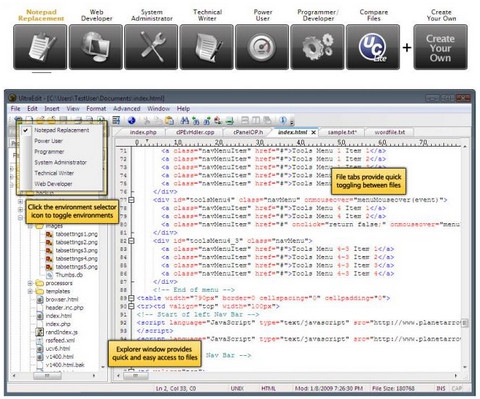This screenshot has height=399, width=480.
Task: Click the editor vertical scrollbar down arrow
Action: pyautogui.click(x=465, y=367)
